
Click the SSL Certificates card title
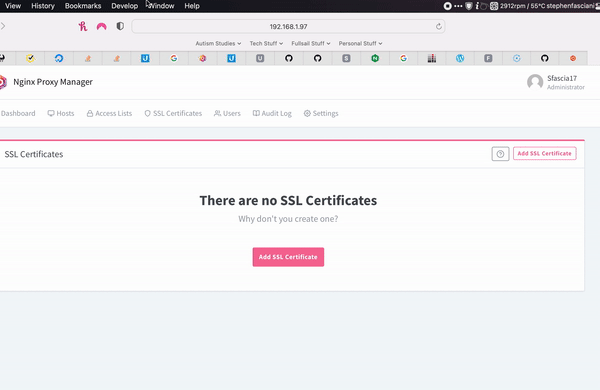pyautogui.click(x=34, y=154)
